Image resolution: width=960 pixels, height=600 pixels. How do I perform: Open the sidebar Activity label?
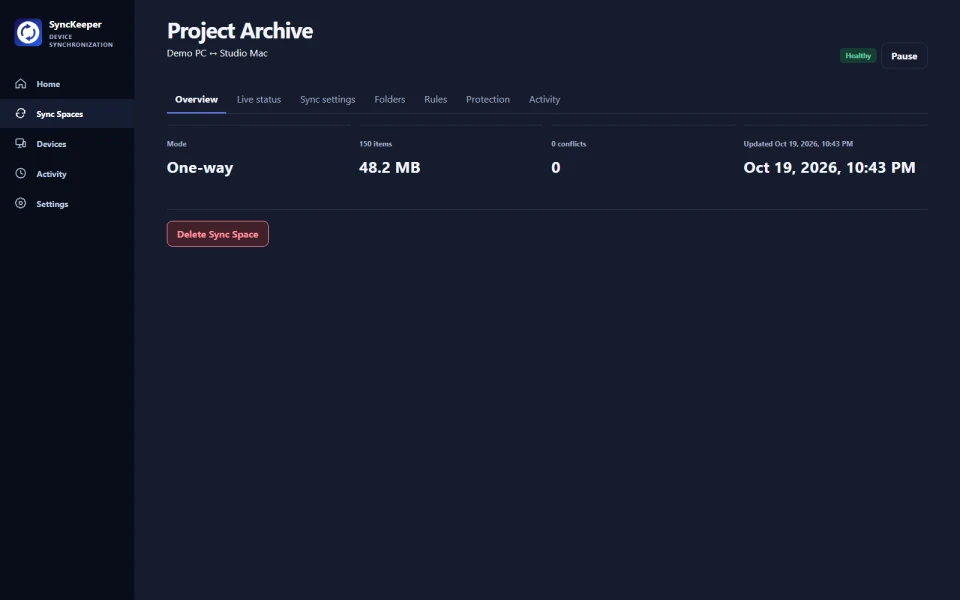(x=51, y=174)
